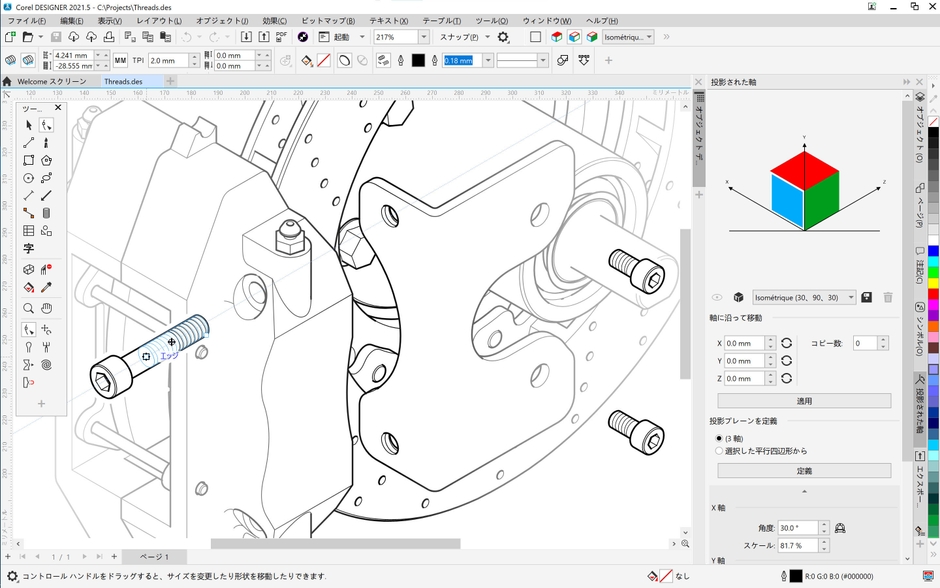Click the 適用 apply button

click(x=803, y=401)
